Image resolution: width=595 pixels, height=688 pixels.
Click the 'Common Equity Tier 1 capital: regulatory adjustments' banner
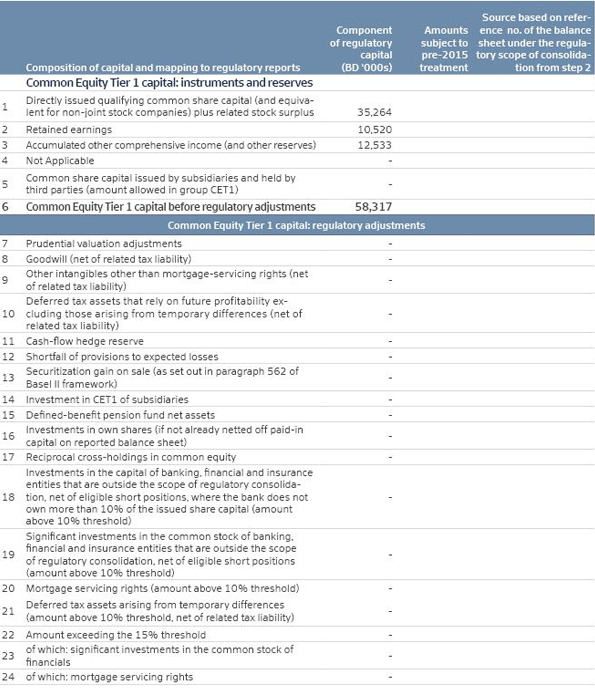[296, 226]
